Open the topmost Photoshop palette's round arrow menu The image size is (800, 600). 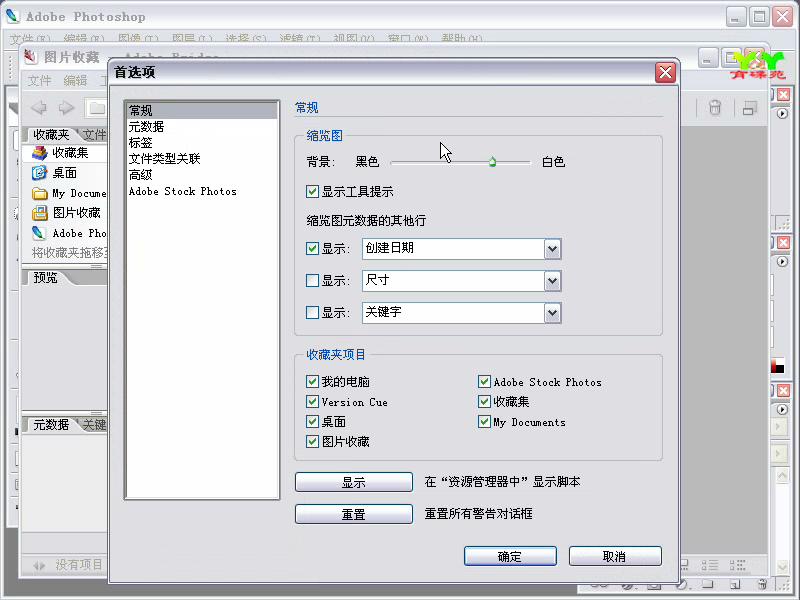[x=782, y=113]
